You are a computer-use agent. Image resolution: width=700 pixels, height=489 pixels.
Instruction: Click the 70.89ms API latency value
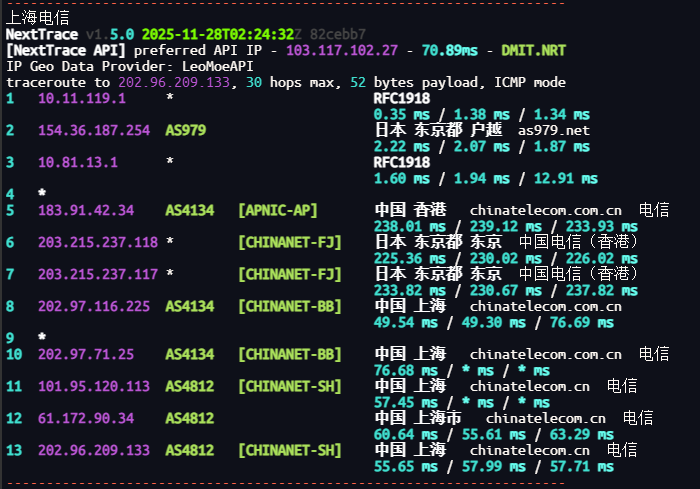coord(456,50)
